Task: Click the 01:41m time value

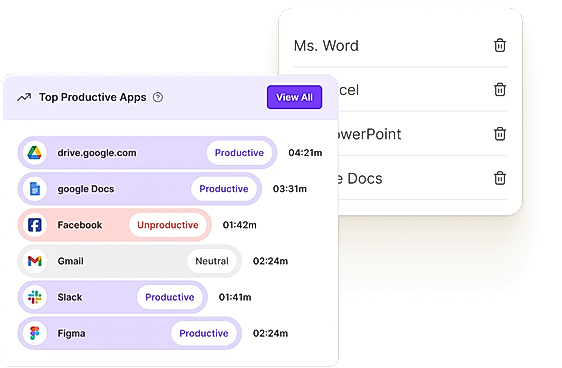Action: 235,297
